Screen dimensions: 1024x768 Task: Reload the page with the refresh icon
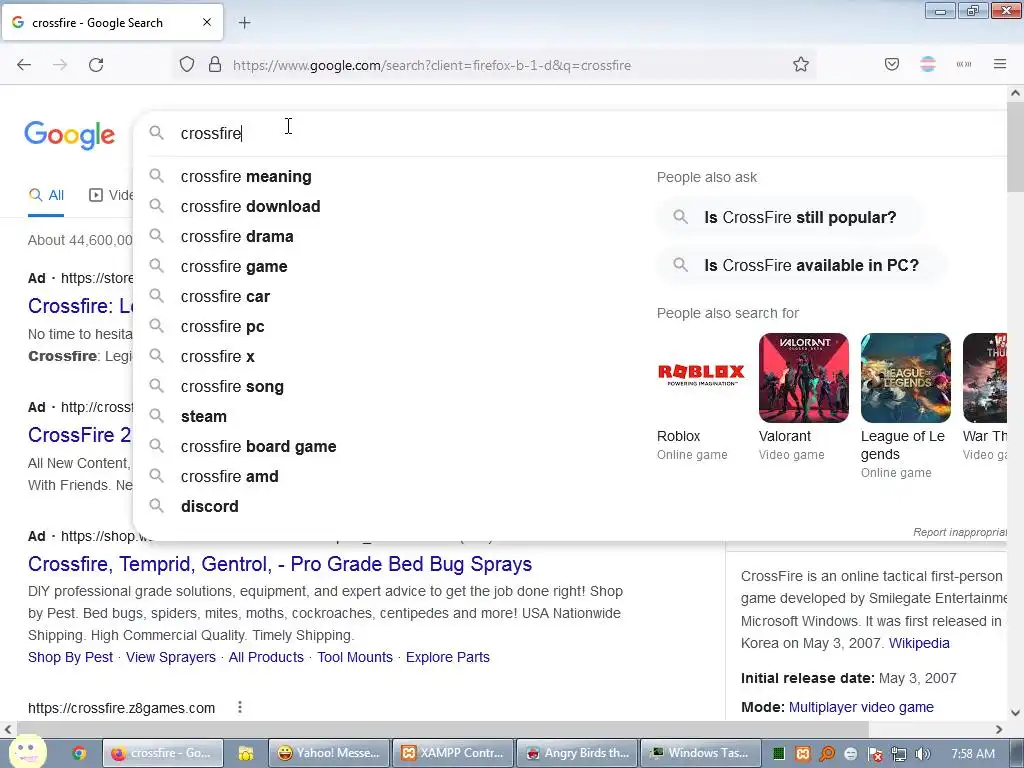96,65
